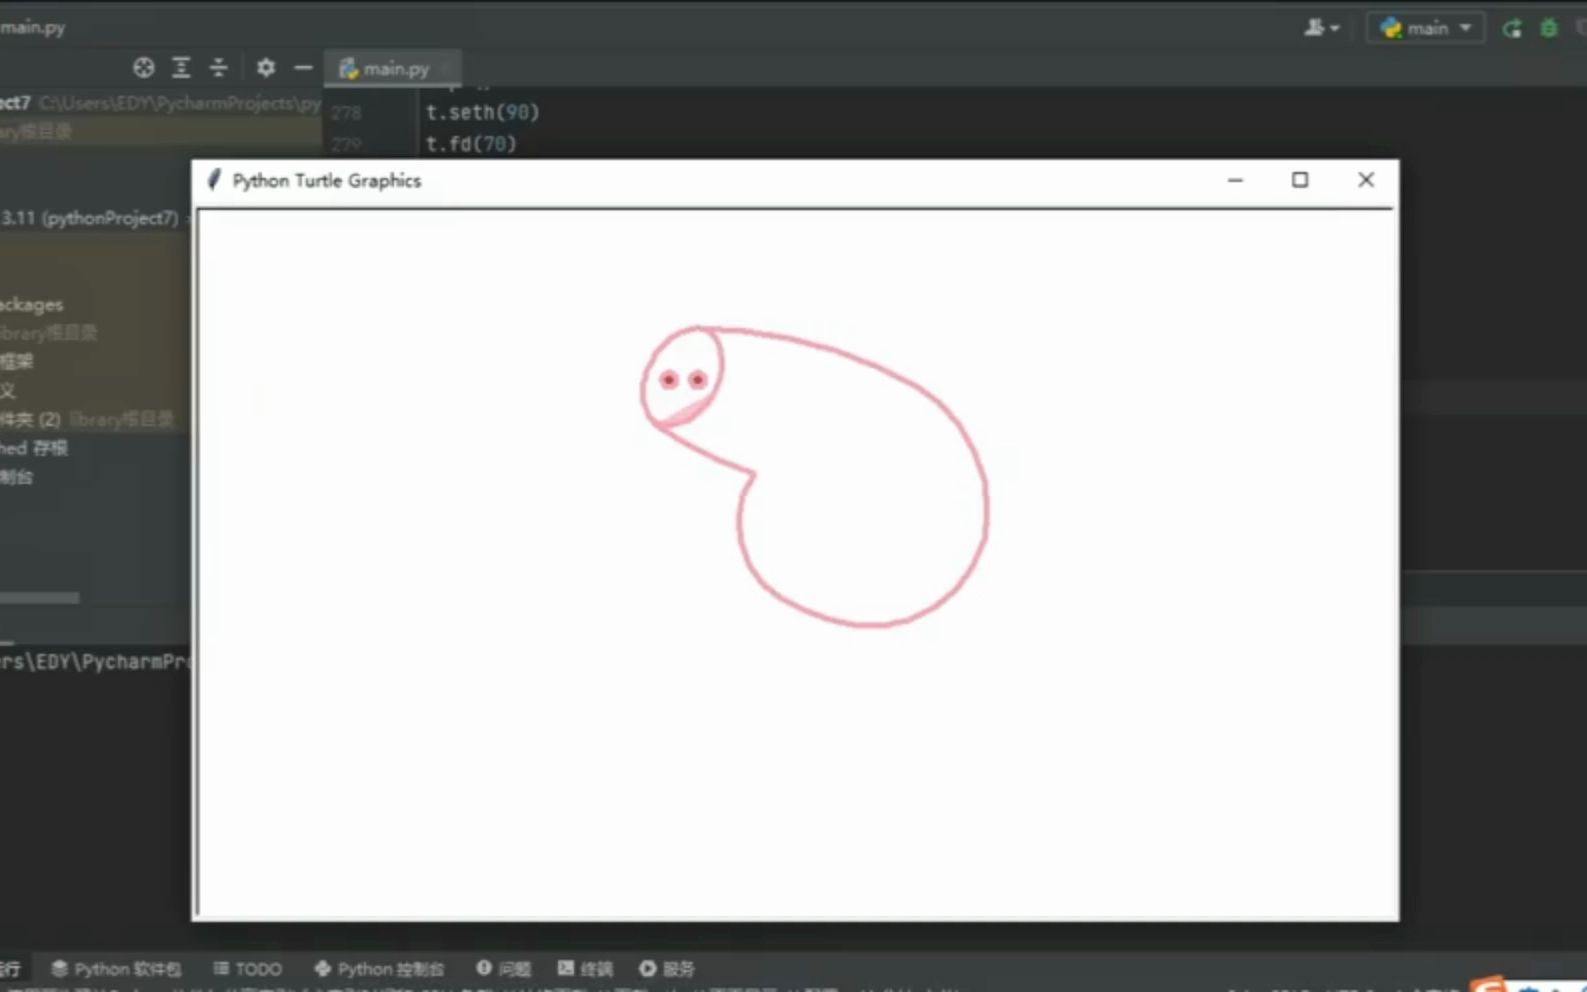Select the packages item in project tree
This screenshot has height=992, width=1587.
[x=31, y=304]
